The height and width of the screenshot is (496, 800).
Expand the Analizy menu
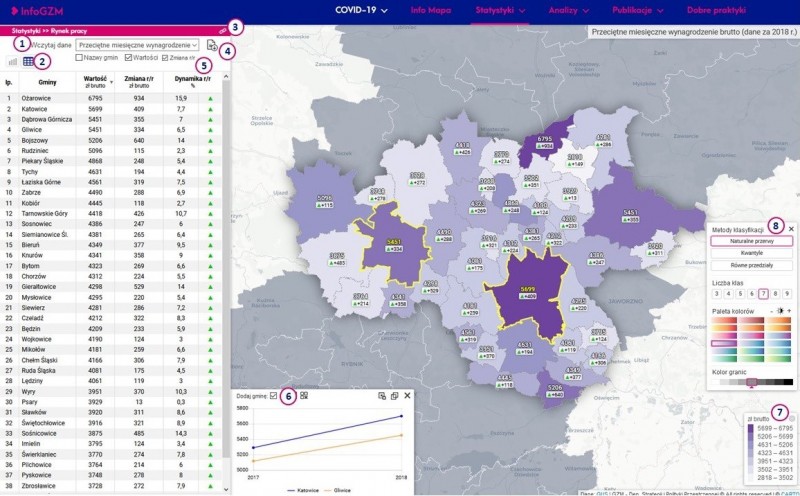click(x=569, y=10)
